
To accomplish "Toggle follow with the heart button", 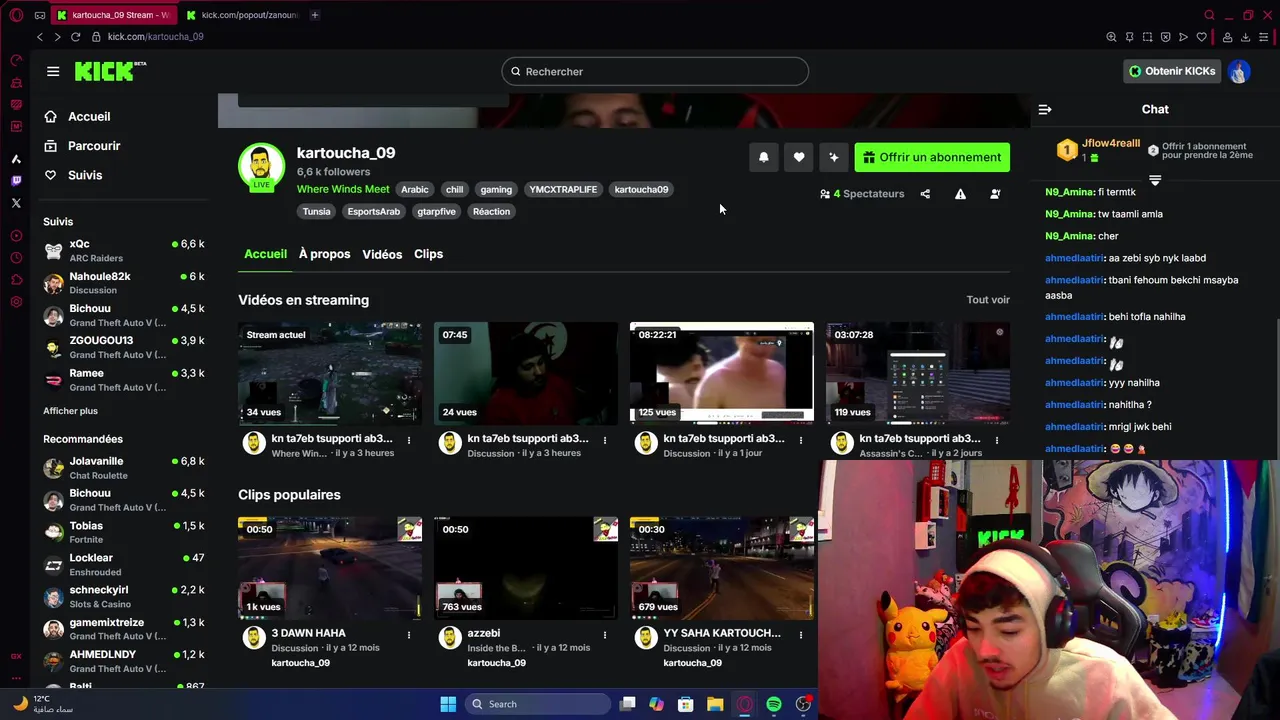I will click(799, 157).
